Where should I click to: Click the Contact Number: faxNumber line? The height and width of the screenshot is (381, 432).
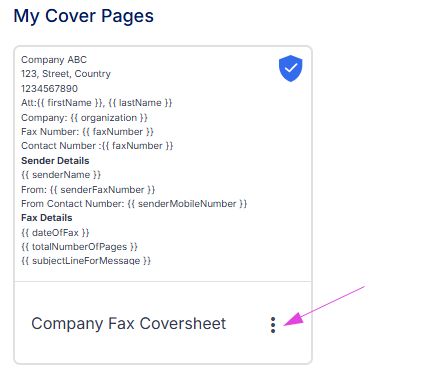(x=97, y=146)
